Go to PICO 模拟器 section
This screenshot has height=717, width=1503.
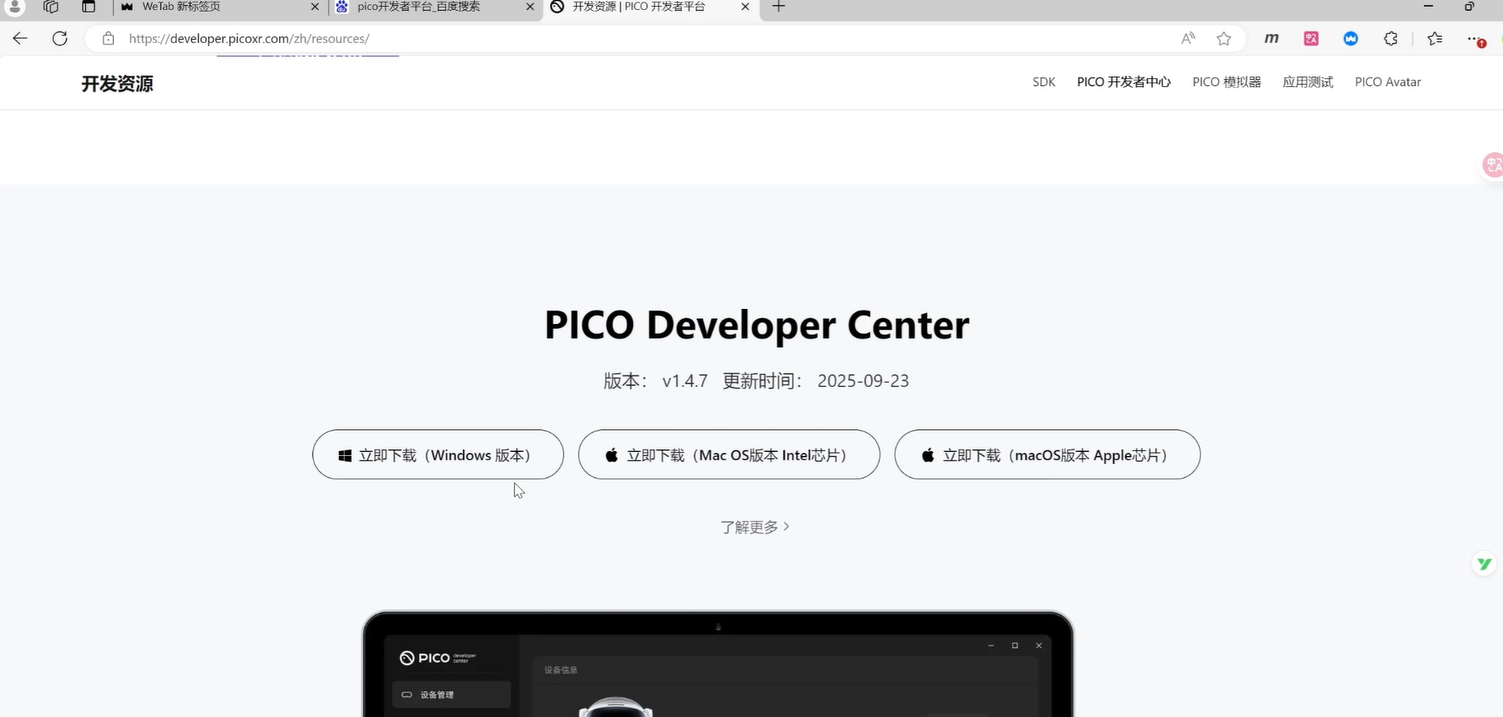click(1227, 82)
